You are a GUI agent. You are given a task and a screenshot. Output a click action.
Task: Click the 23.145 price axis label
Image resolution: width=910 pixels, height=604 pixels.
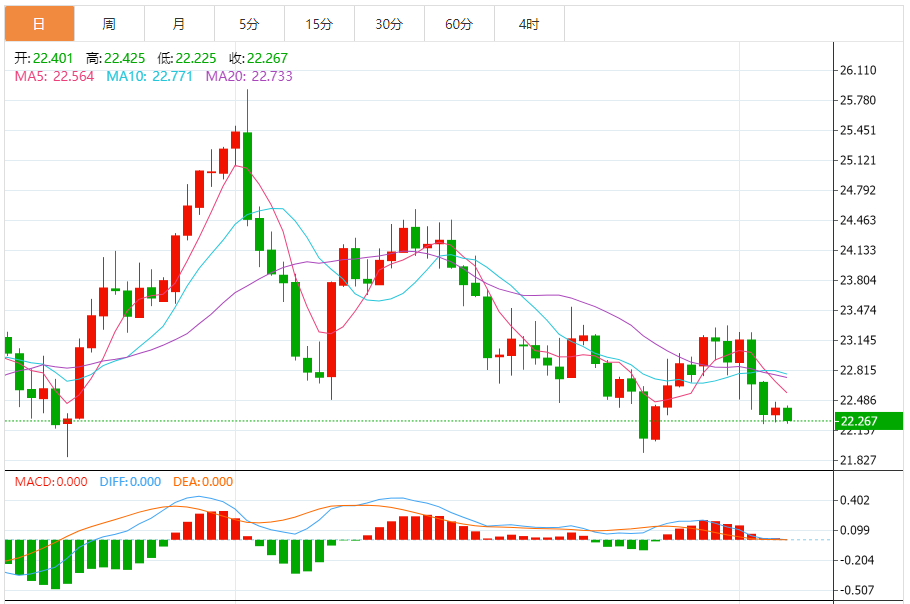pyautogui.click(x=858, y=341)
